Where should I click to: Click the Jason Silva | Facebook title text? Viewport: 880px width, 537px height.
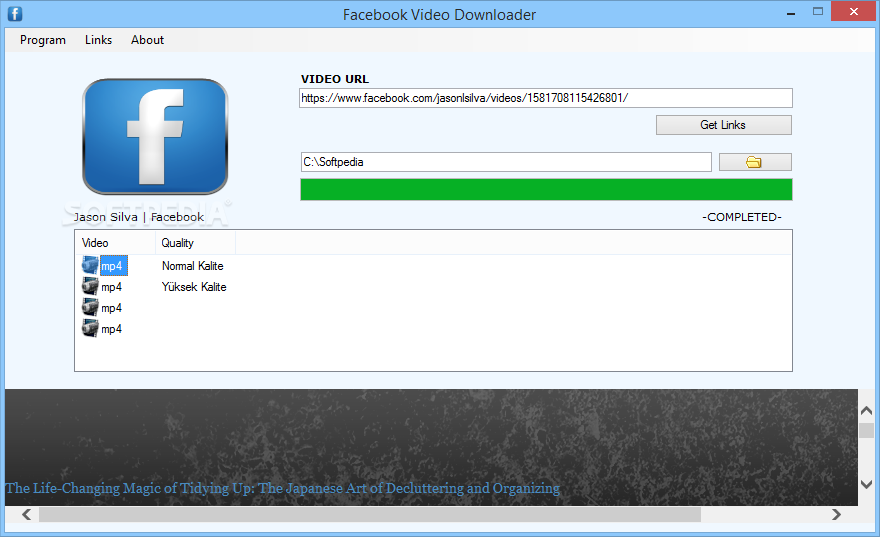(x=139, y=217)
